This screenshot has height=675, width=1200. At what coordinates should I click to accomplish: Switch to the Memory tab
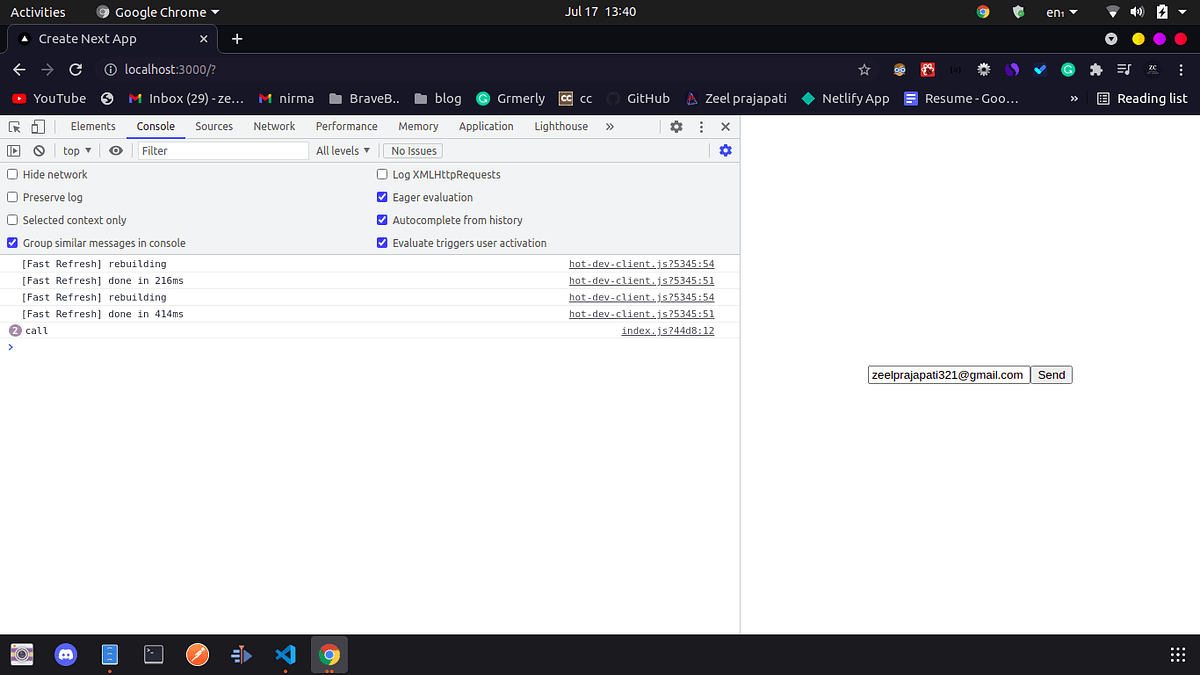(418, 127)
